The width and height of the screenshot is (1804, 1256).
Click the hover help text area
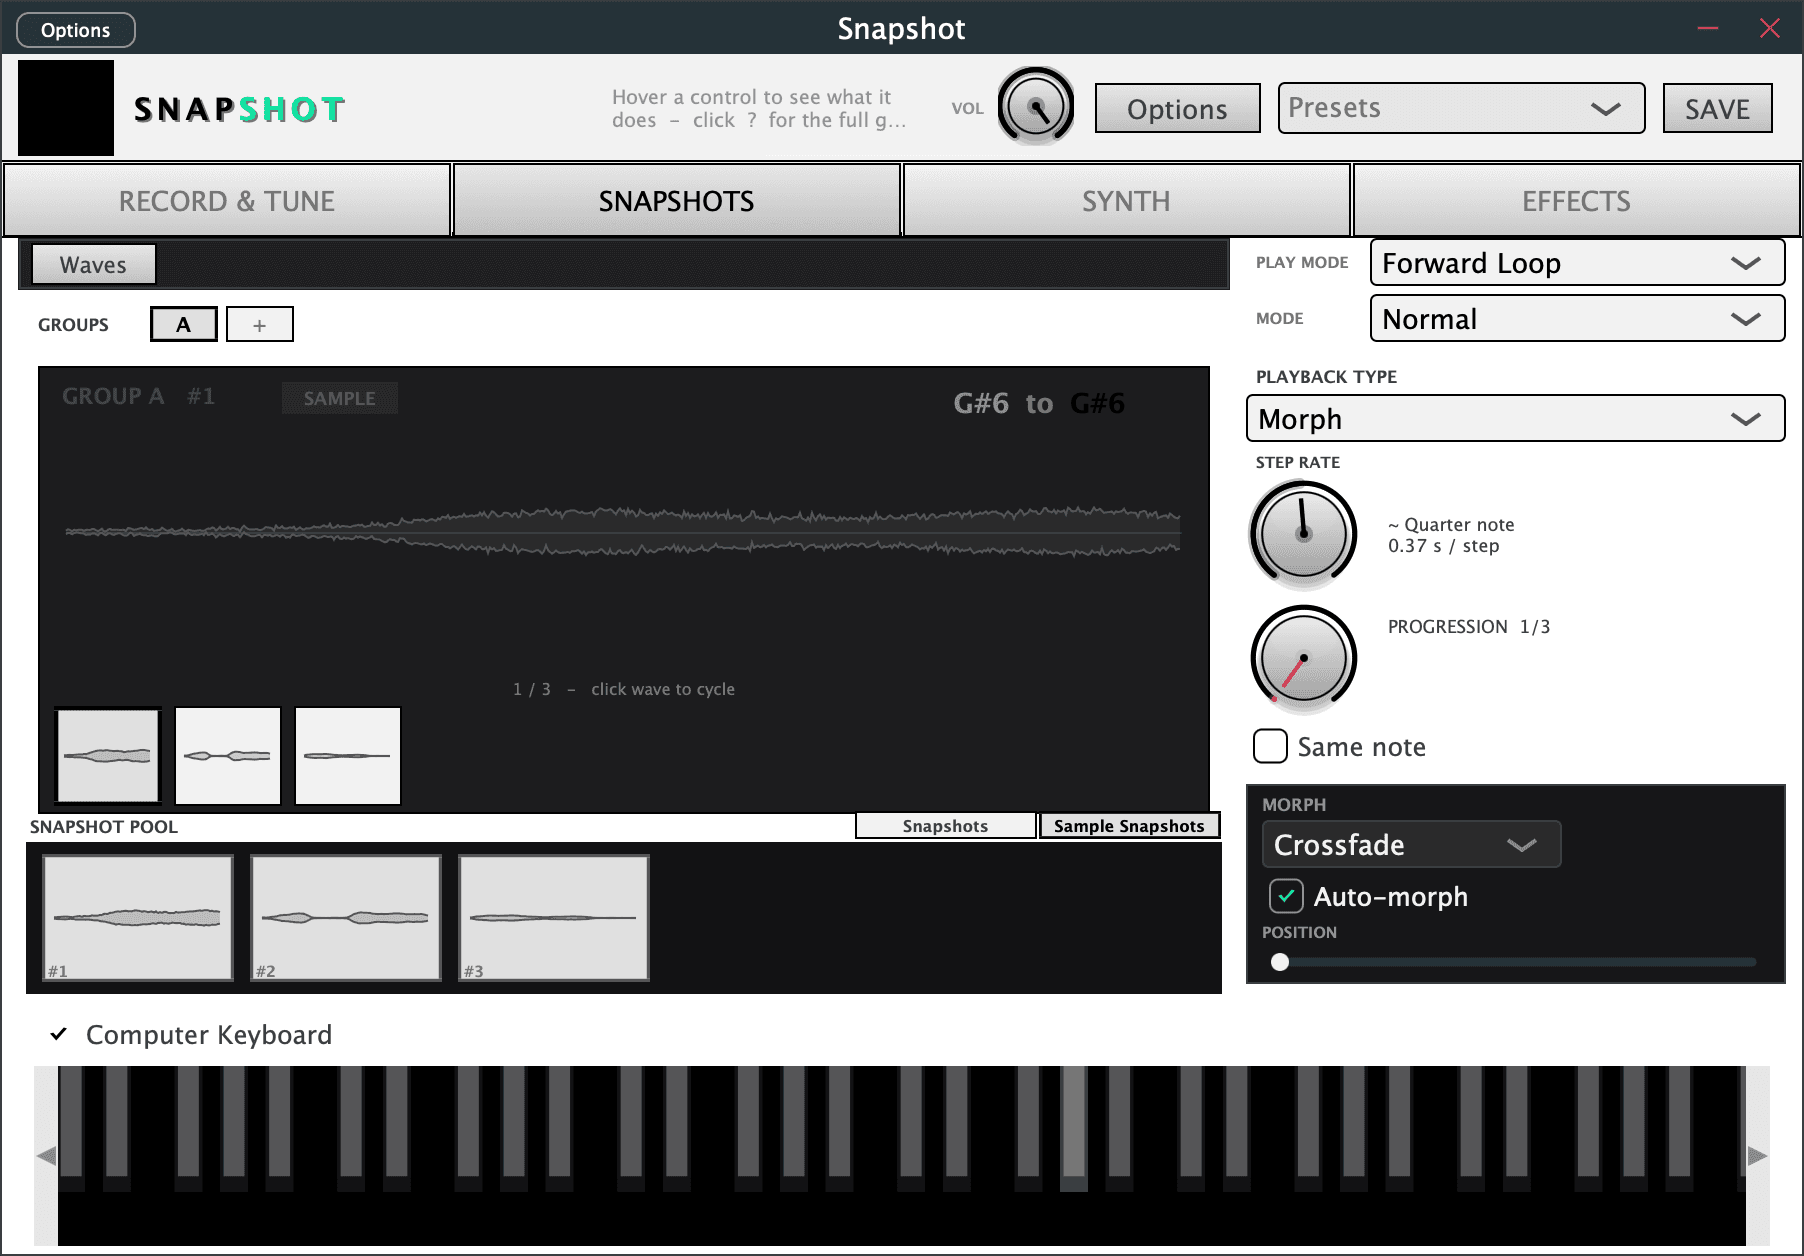(760, 108)
